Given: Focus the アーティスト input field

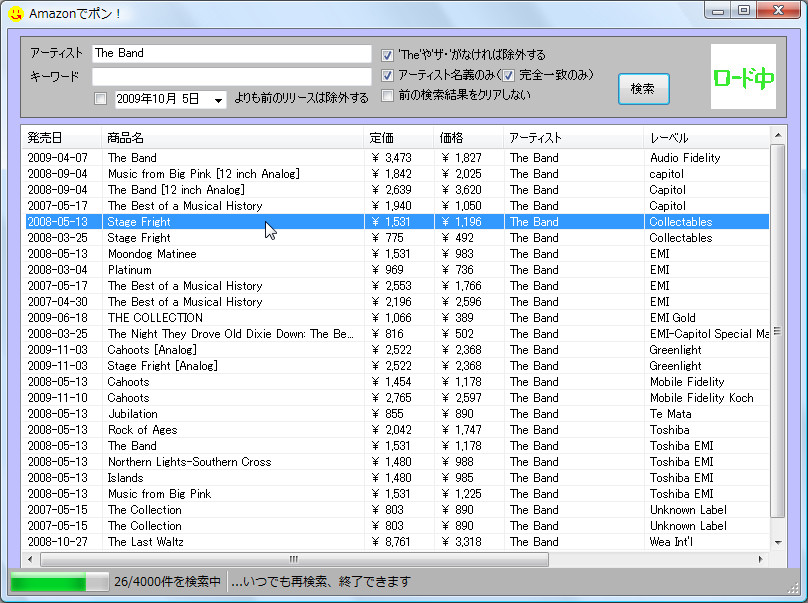Looking at the screenshot, I should pos(231,53).
